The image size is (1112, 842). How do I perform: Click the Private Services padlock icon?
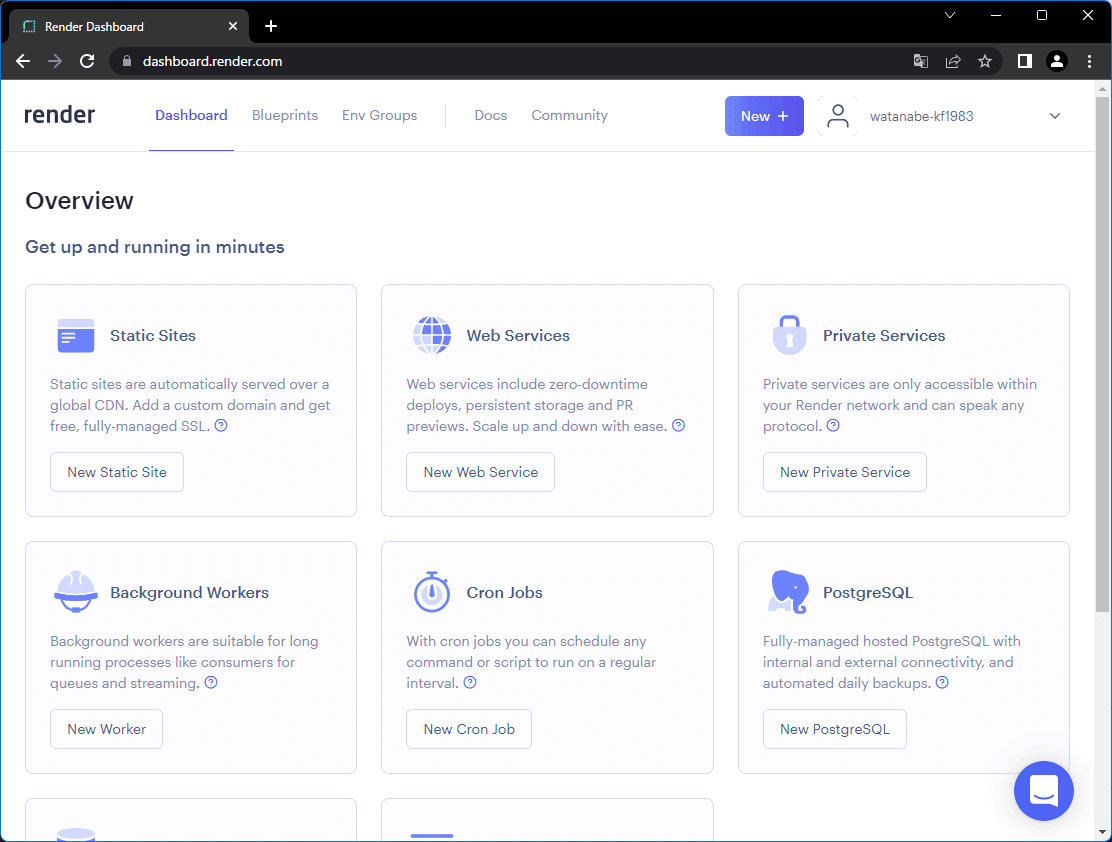point(789,335)
